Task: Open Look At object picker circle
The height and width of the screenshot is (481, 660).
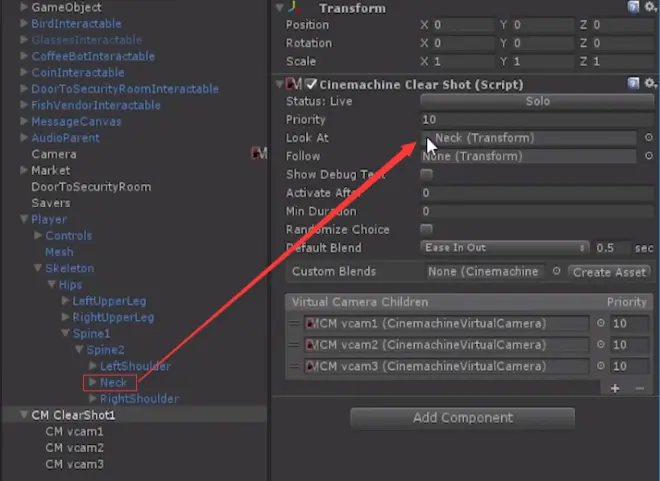Action: 649,137
